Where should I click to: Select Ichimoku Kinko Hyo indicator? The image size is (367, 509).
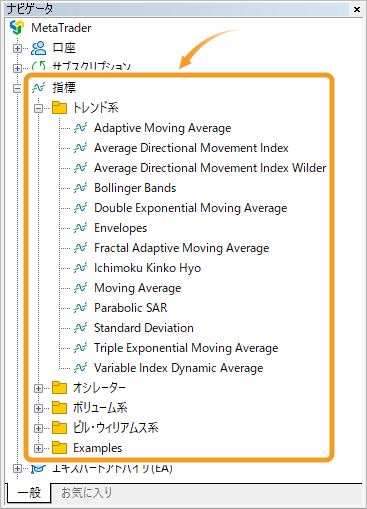(x=148, y=268)
